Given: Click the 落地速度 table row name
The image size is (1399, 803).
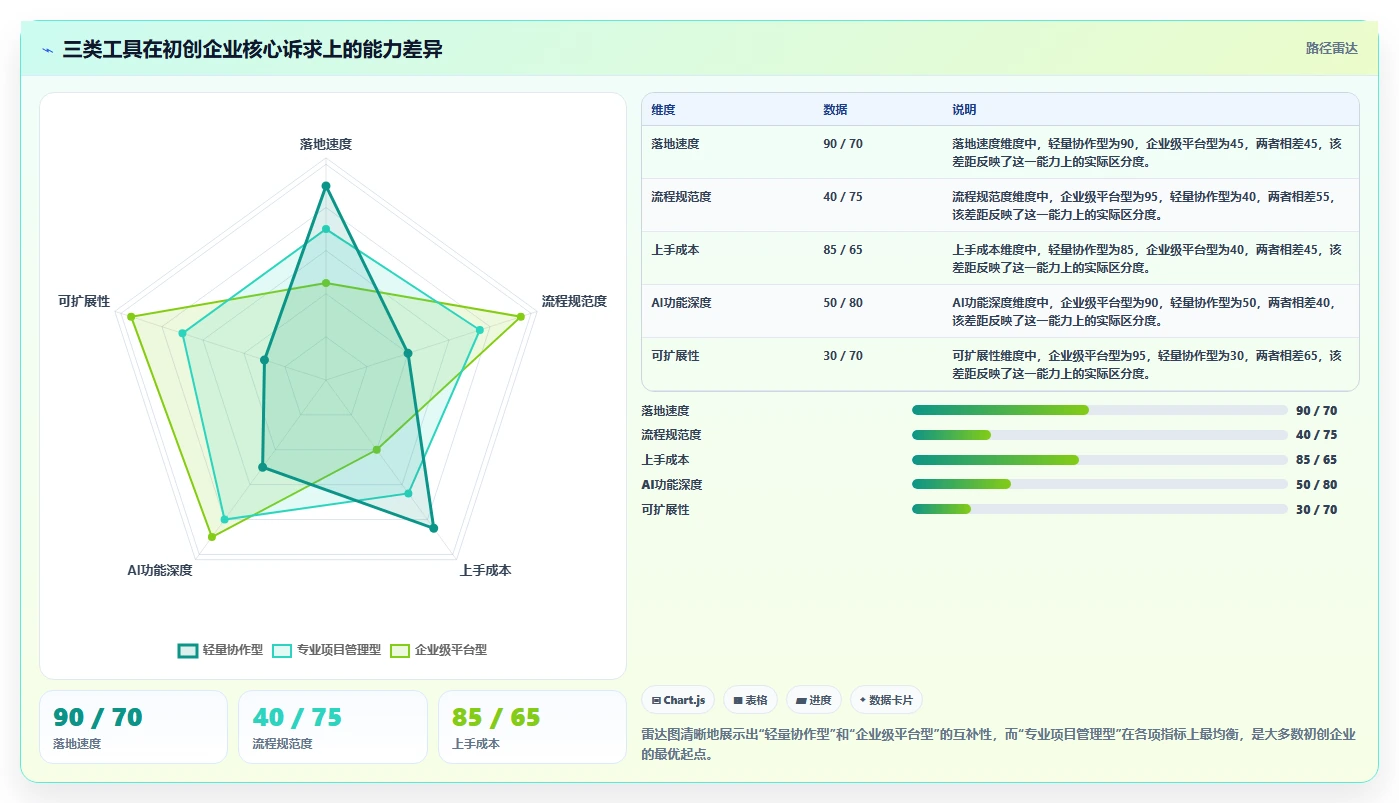Looking at the screenshot, I should point(675,144).
